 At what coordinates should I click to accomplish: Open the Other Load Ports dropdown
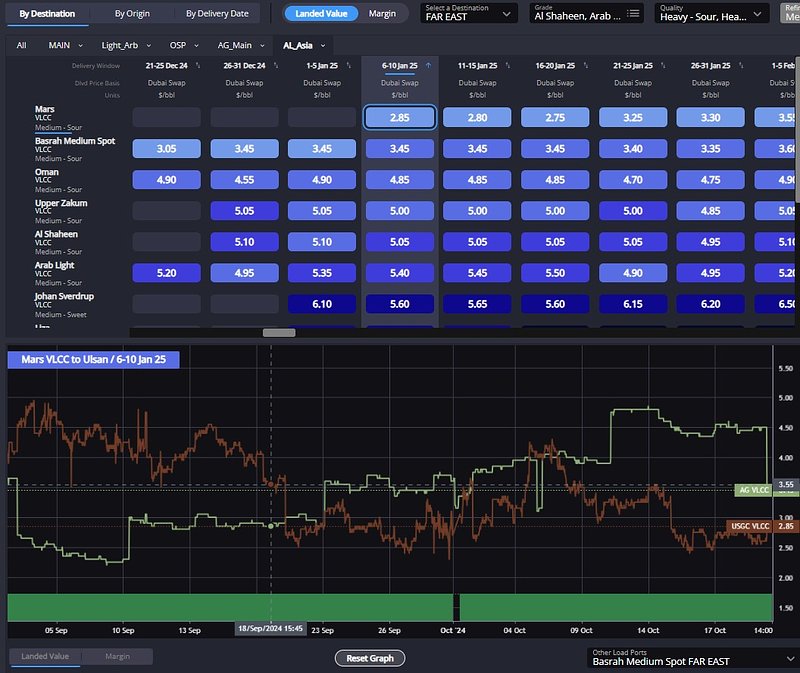[x=689, y=657]
